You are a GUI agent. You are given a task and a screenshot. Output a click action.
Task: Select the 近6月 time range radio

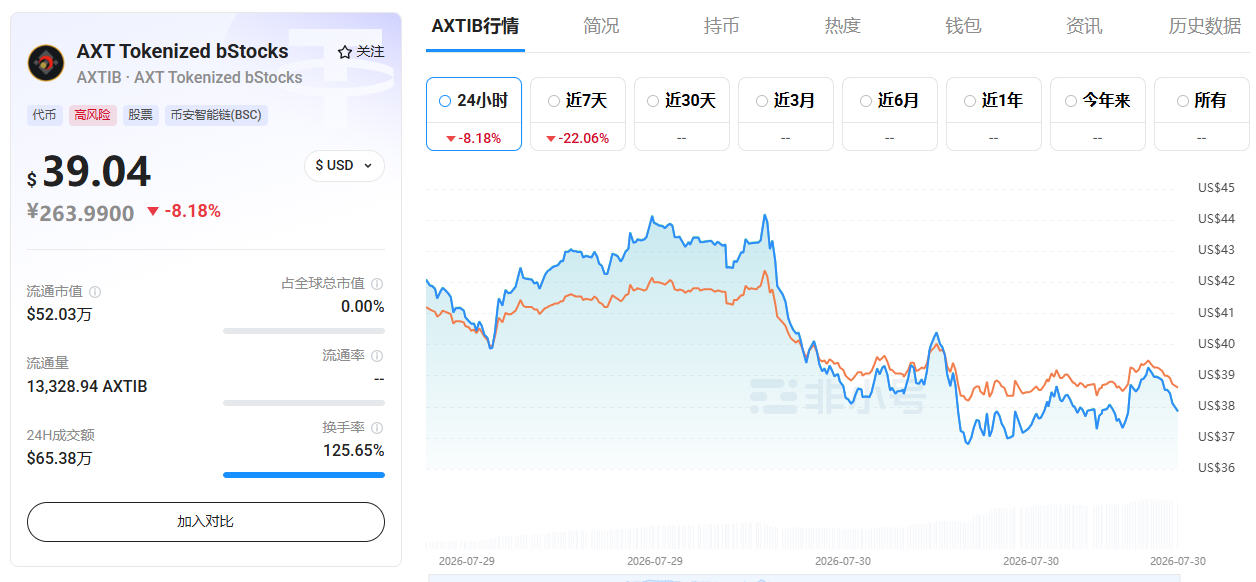pos(866,101)
